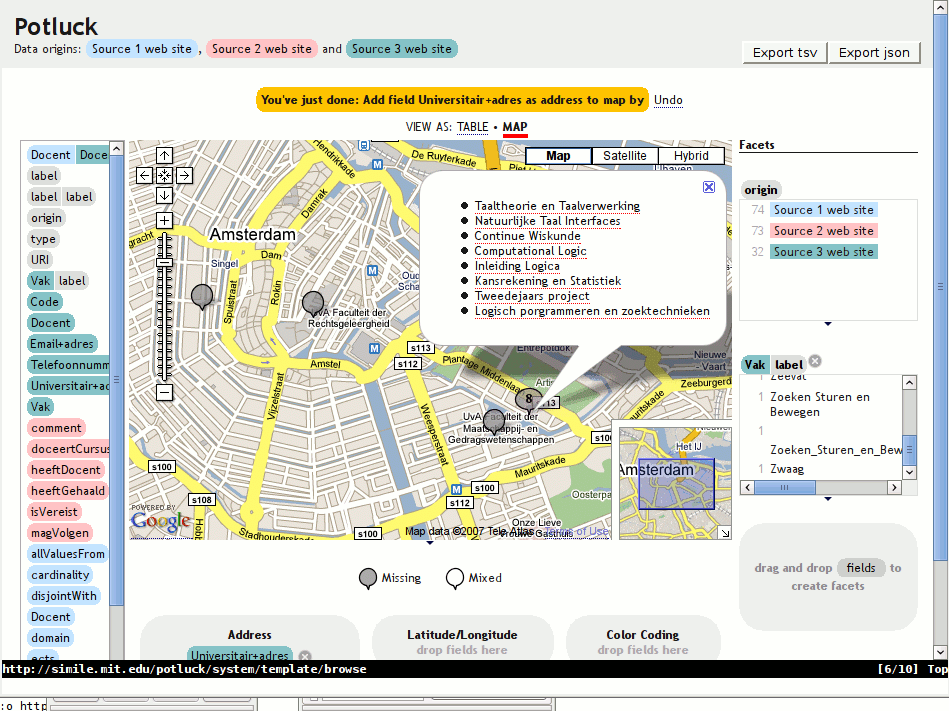Image resolution: width=949 pixels, height=711 pixels.
Task: Switch map to Satellite view
Action: [624, 156]
